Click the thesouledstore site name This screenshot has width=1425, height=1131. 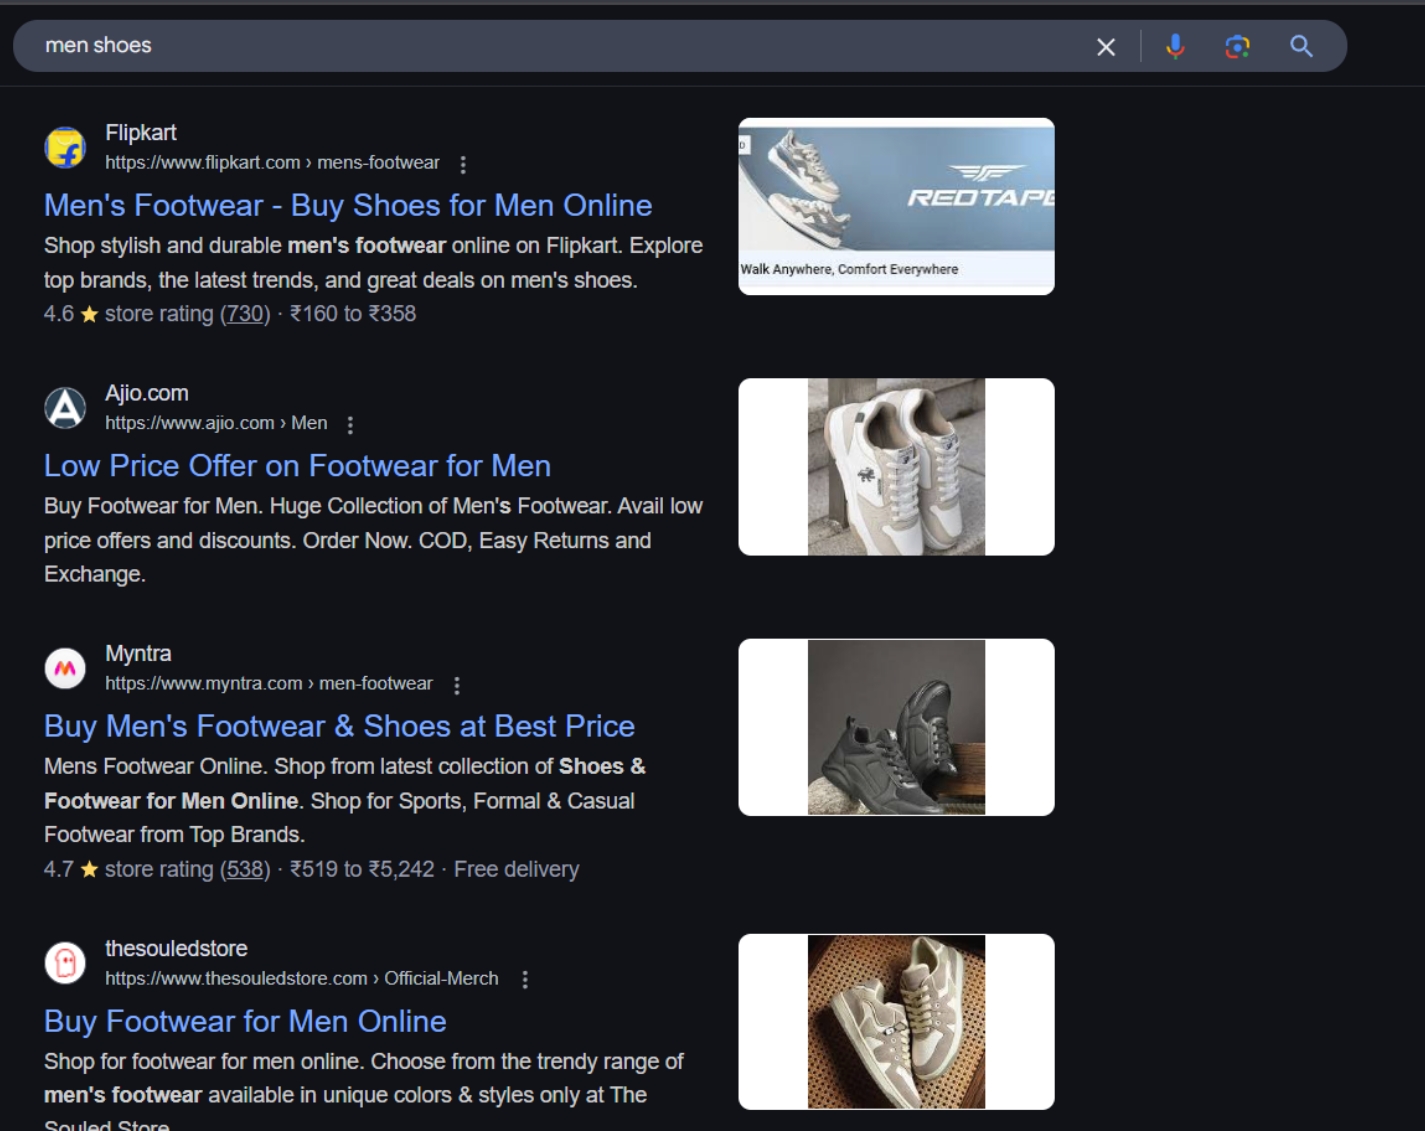point(176,948)
